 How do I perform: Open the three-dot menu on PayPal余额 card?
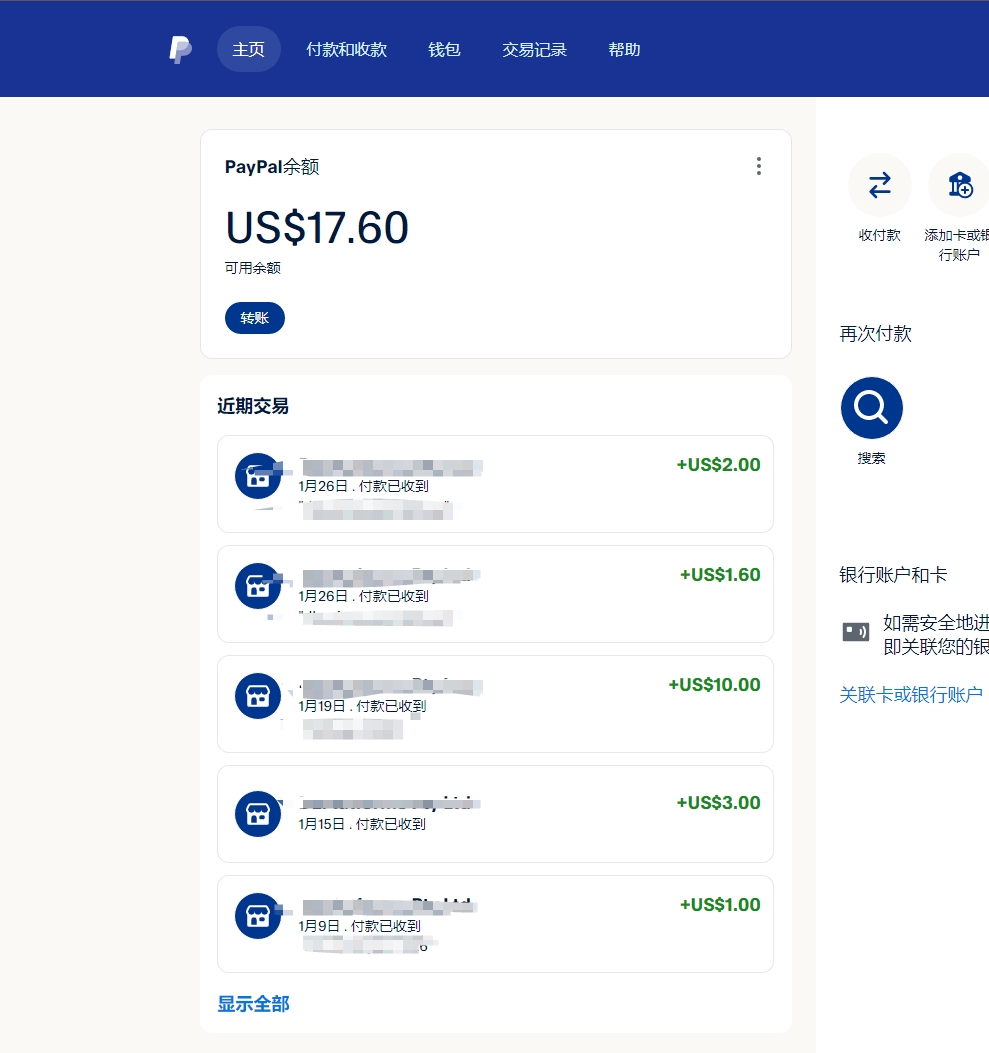(759, 166)
